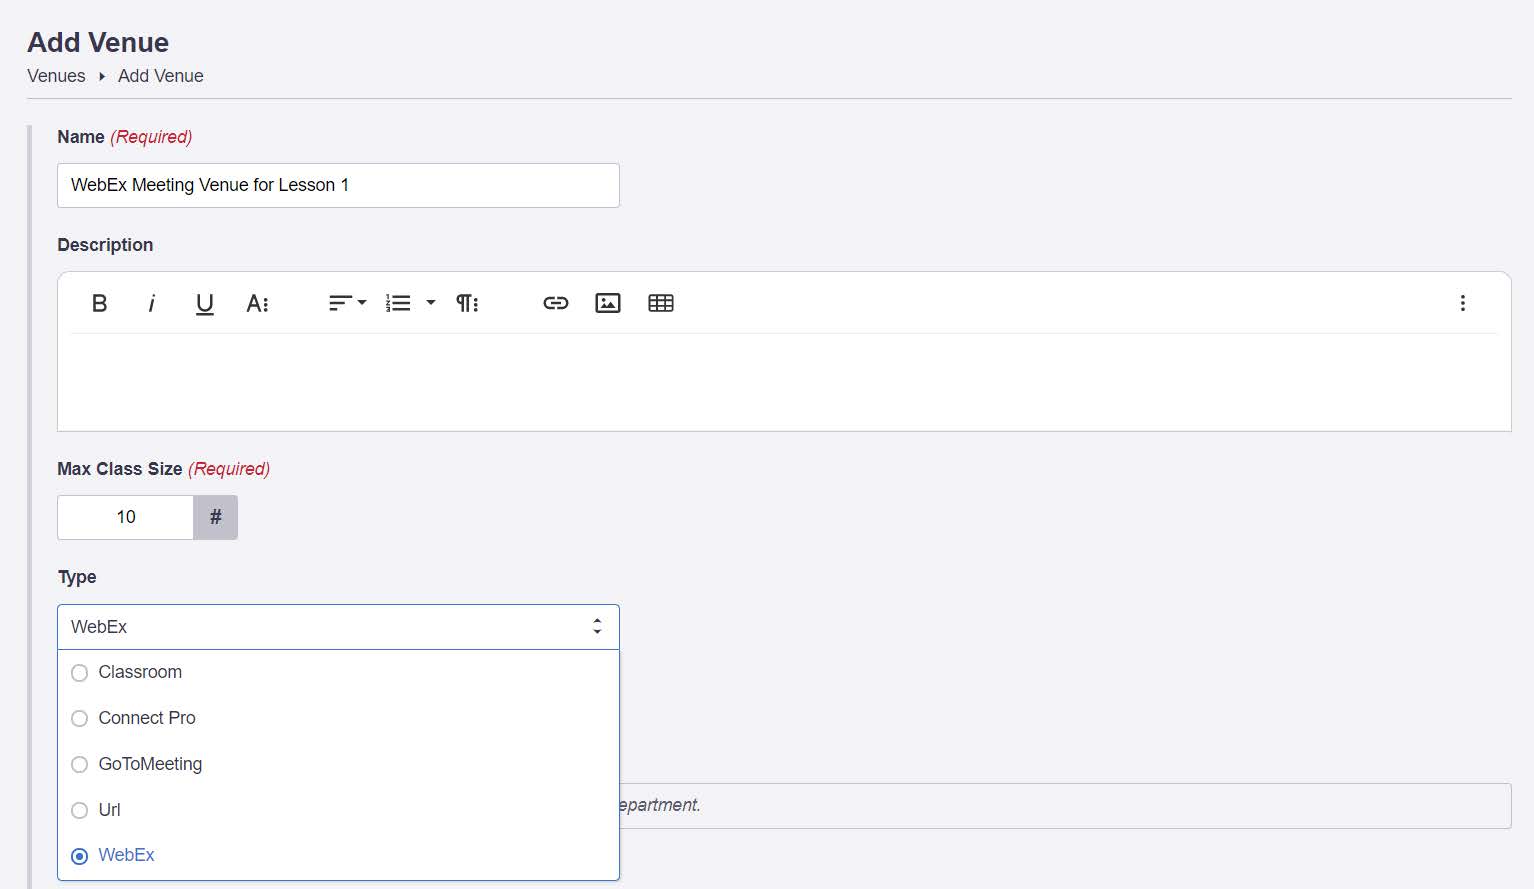Apply bold formatting in Description editor
Screen dimensions: 1534x889
point(99,303)
